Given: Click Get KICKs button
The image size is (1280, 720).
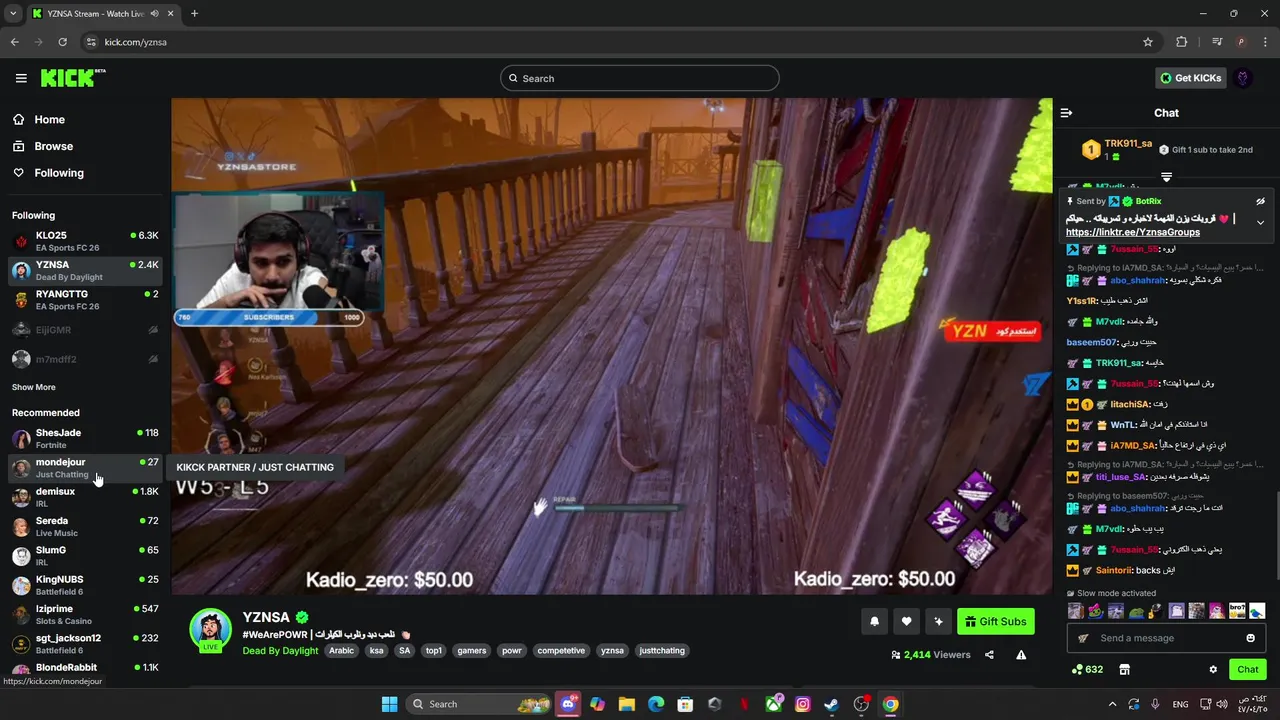Looking at the screenshot, I should [x=1190, y=78].
